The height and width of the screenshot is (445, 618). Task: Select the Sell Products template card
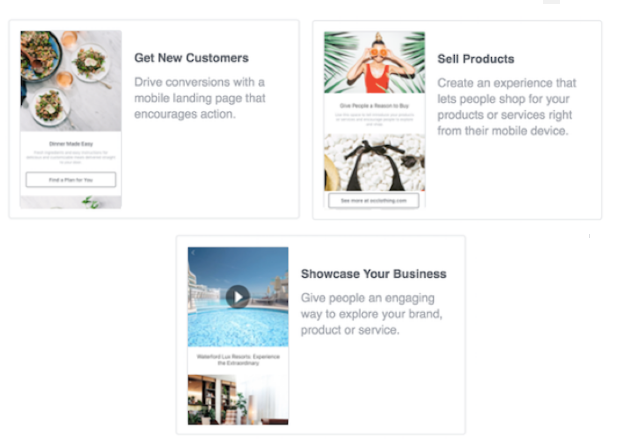(x=457, y=120)
